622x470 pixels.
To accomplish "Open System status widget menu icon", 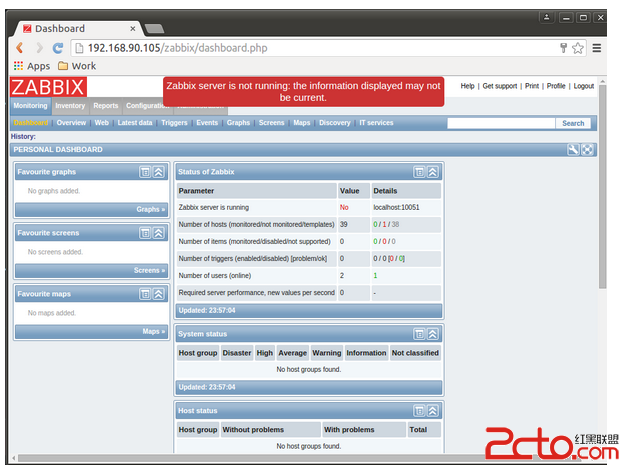I will coord(419,334).
